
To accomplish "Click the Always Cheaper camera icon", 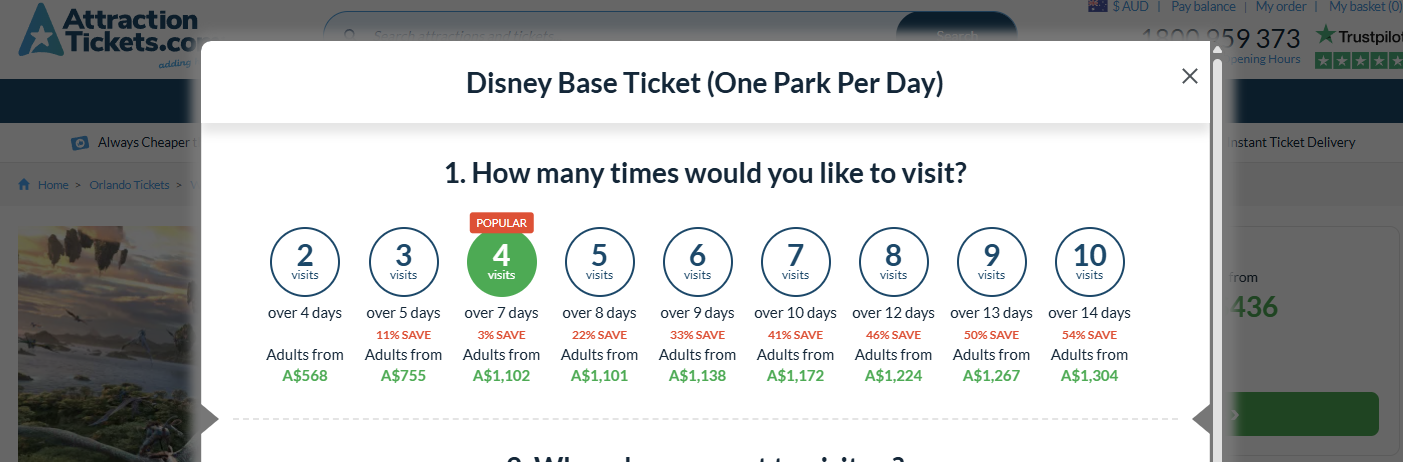I will point(80,143).
